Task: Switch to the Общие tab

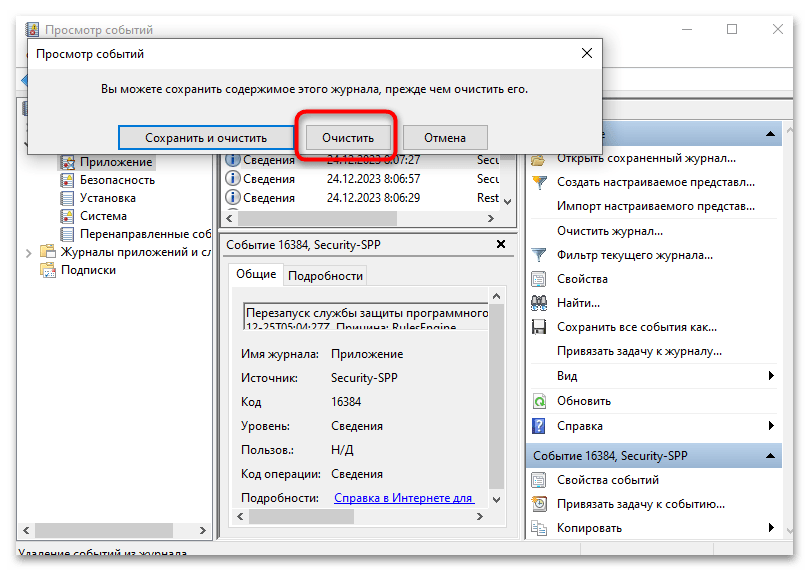Action: coord(256,274)
